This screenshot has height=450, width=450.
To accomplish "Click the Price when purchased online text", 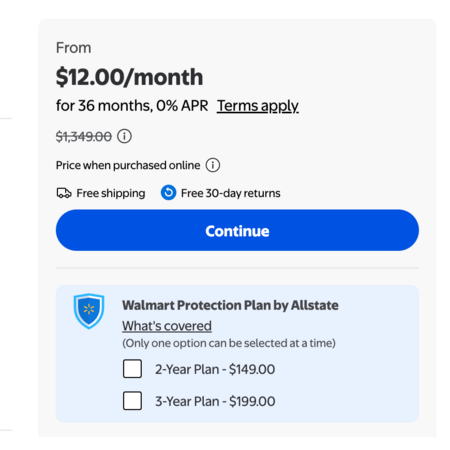I will 128,165.
